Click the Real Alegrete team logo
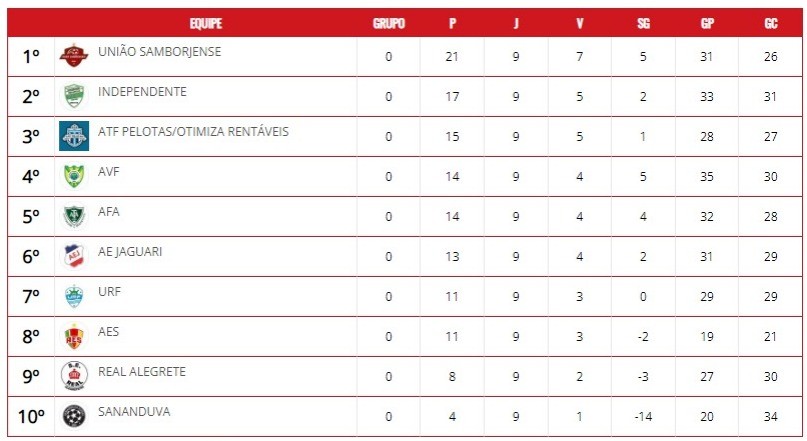The image size is (807, 441). point(74,376)
